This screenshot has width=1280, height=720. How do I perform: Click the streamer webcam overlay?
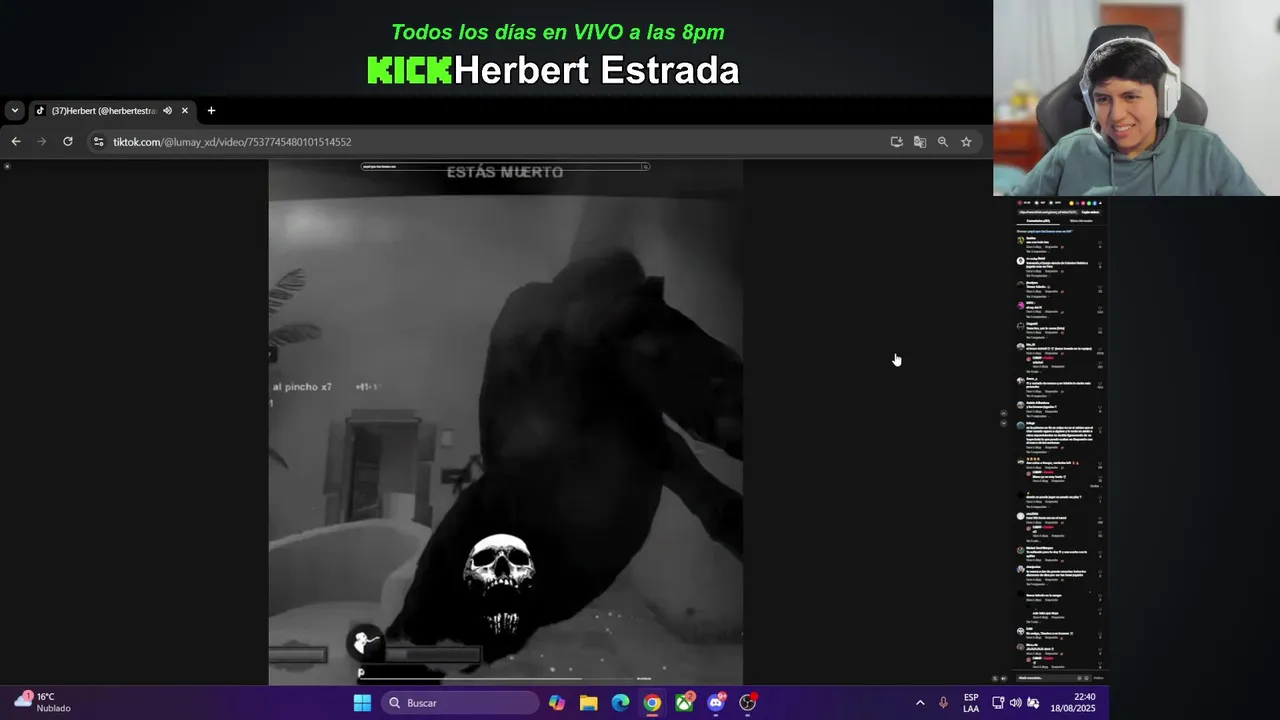1136,98
